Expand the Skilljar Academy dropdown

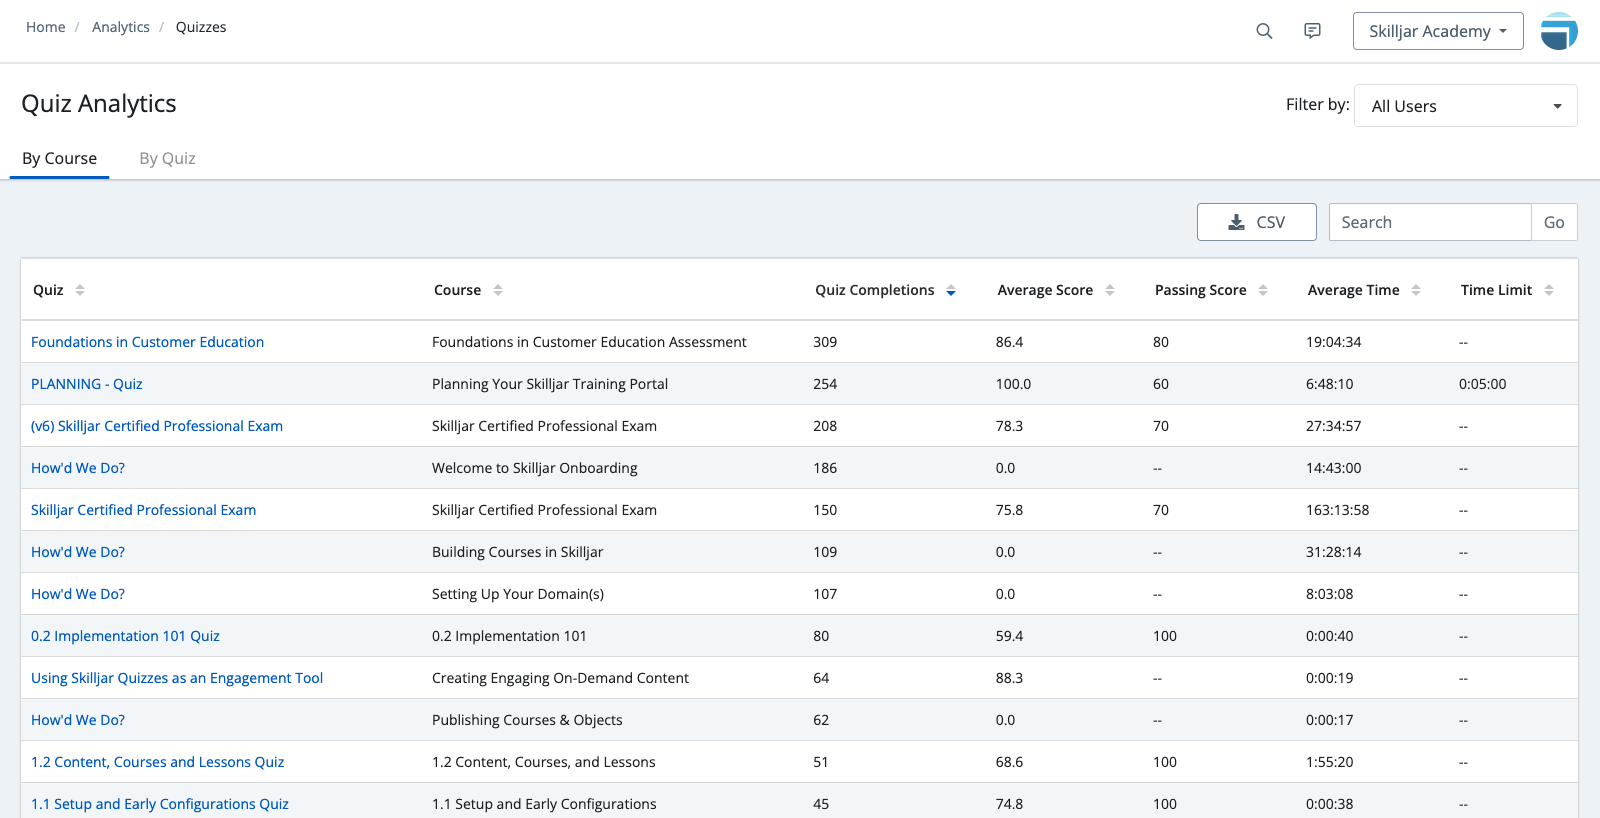[1438, 31]
